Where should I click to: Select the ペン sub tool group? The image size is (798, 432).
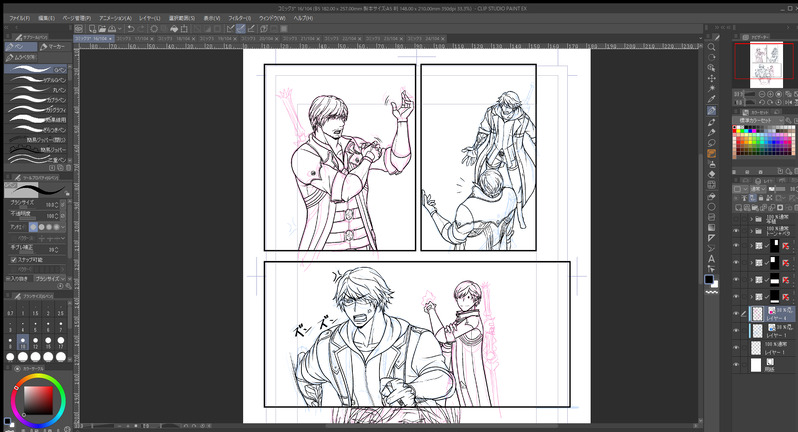pos(21,46)
